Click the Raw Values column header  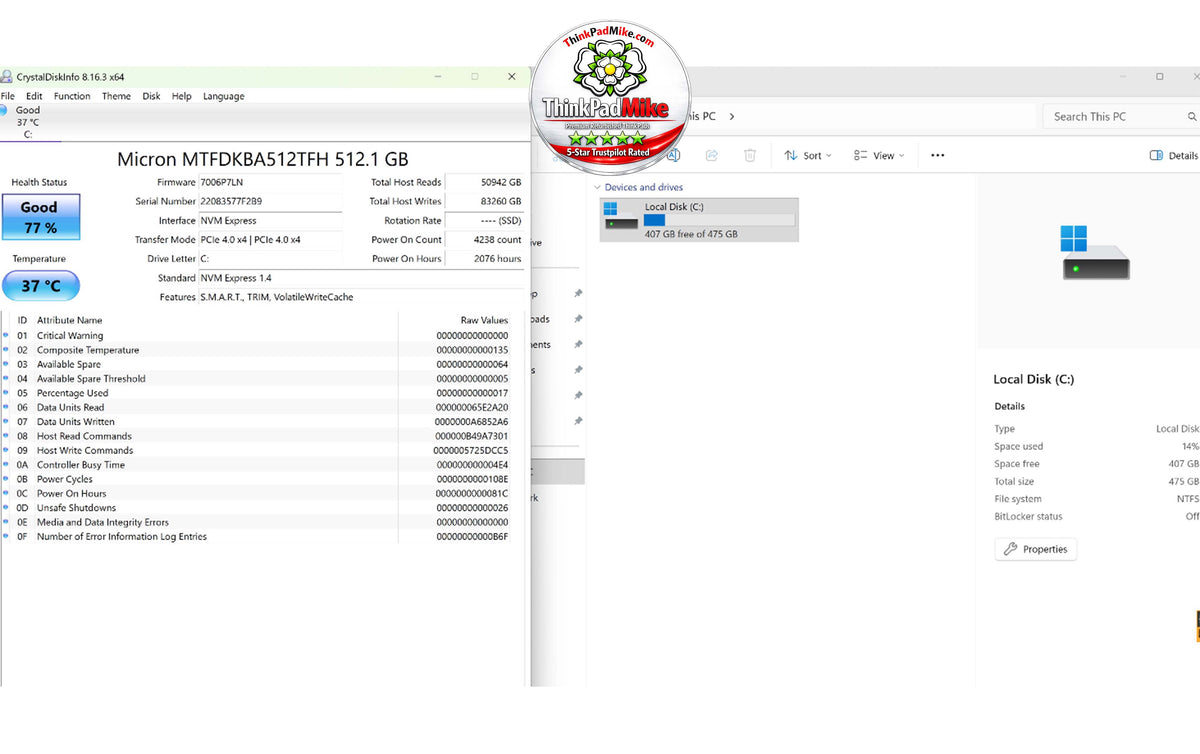(484, 320)
